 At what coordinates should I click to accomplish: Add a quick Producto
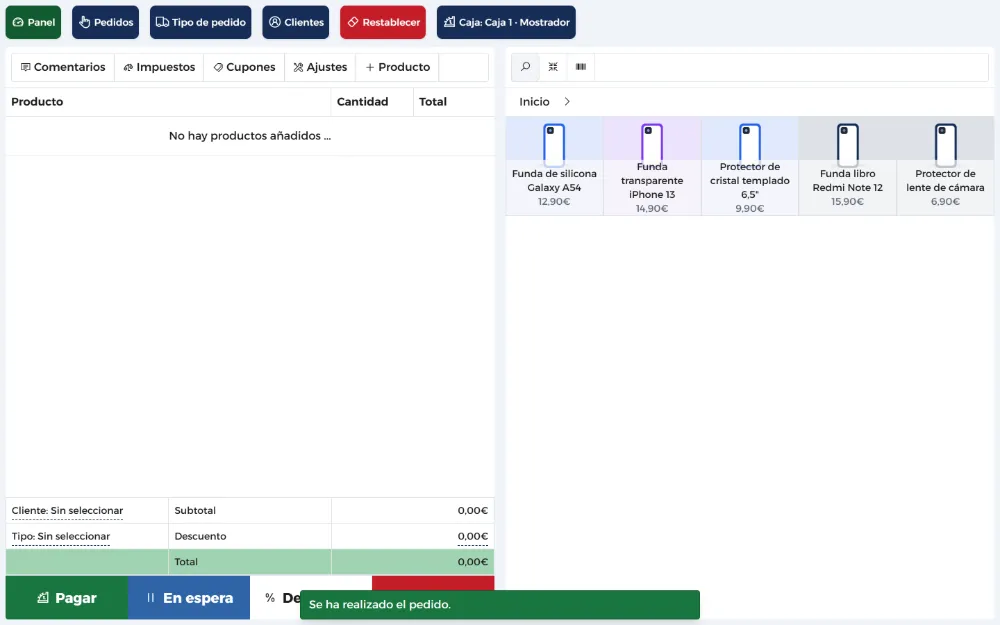tap(397, 67)
